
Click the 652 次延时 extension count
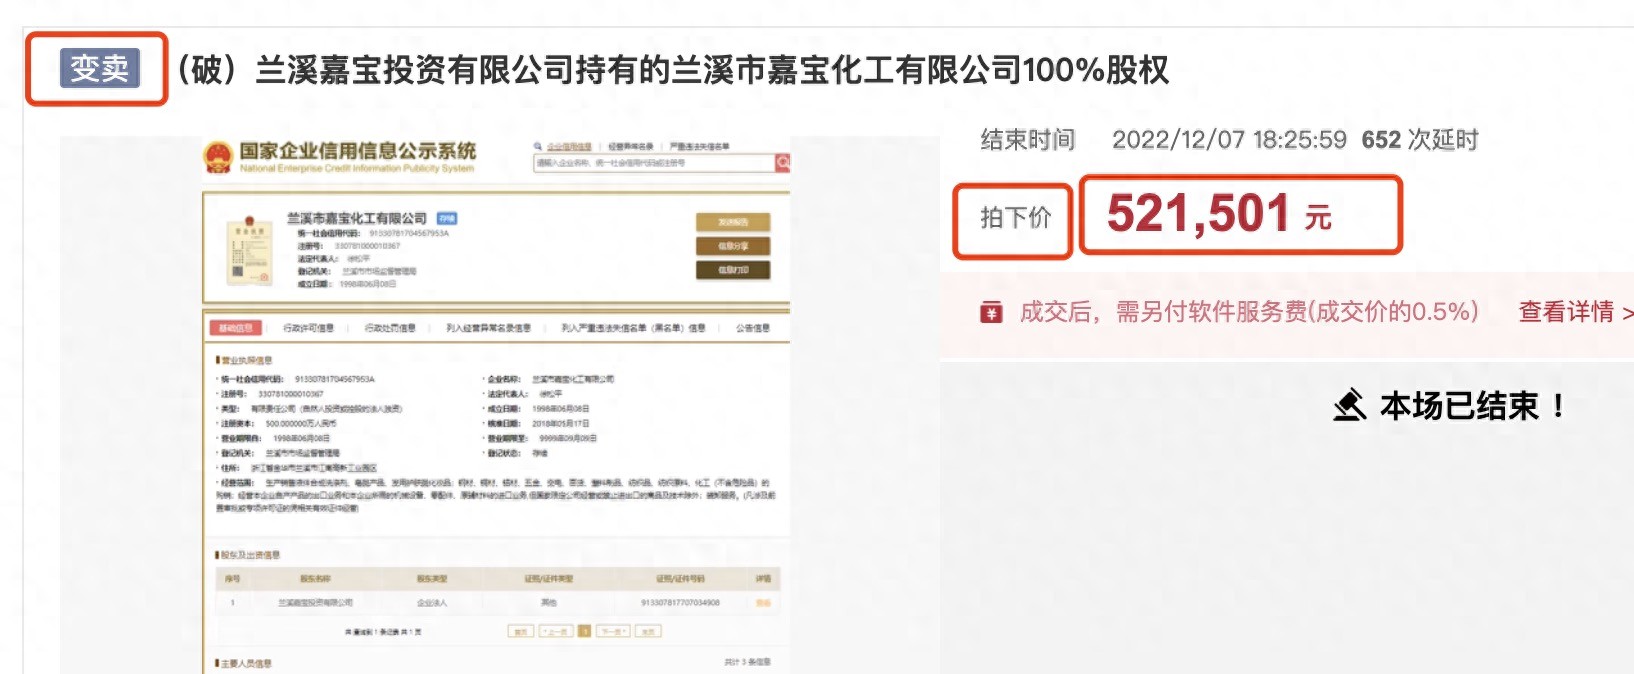1419,140
